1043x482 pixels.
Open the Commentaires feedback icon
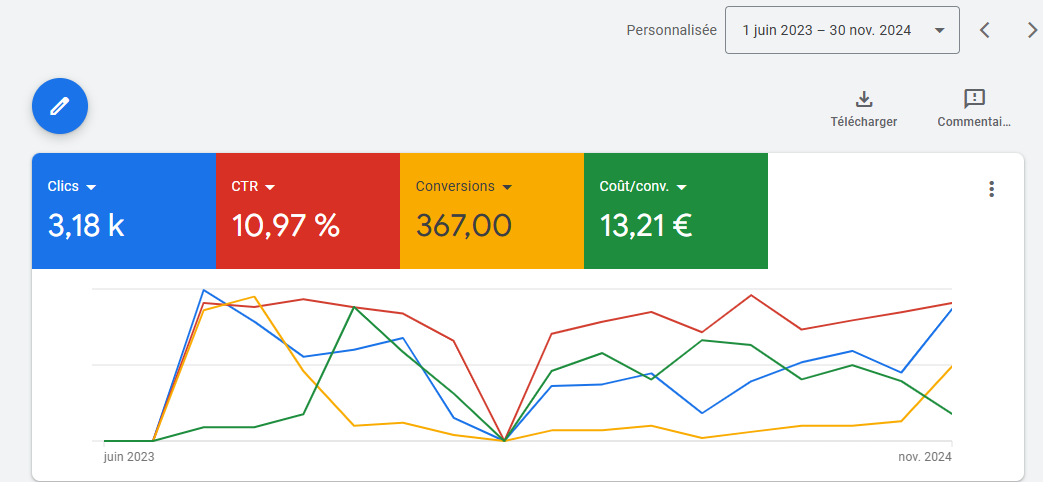974,99
